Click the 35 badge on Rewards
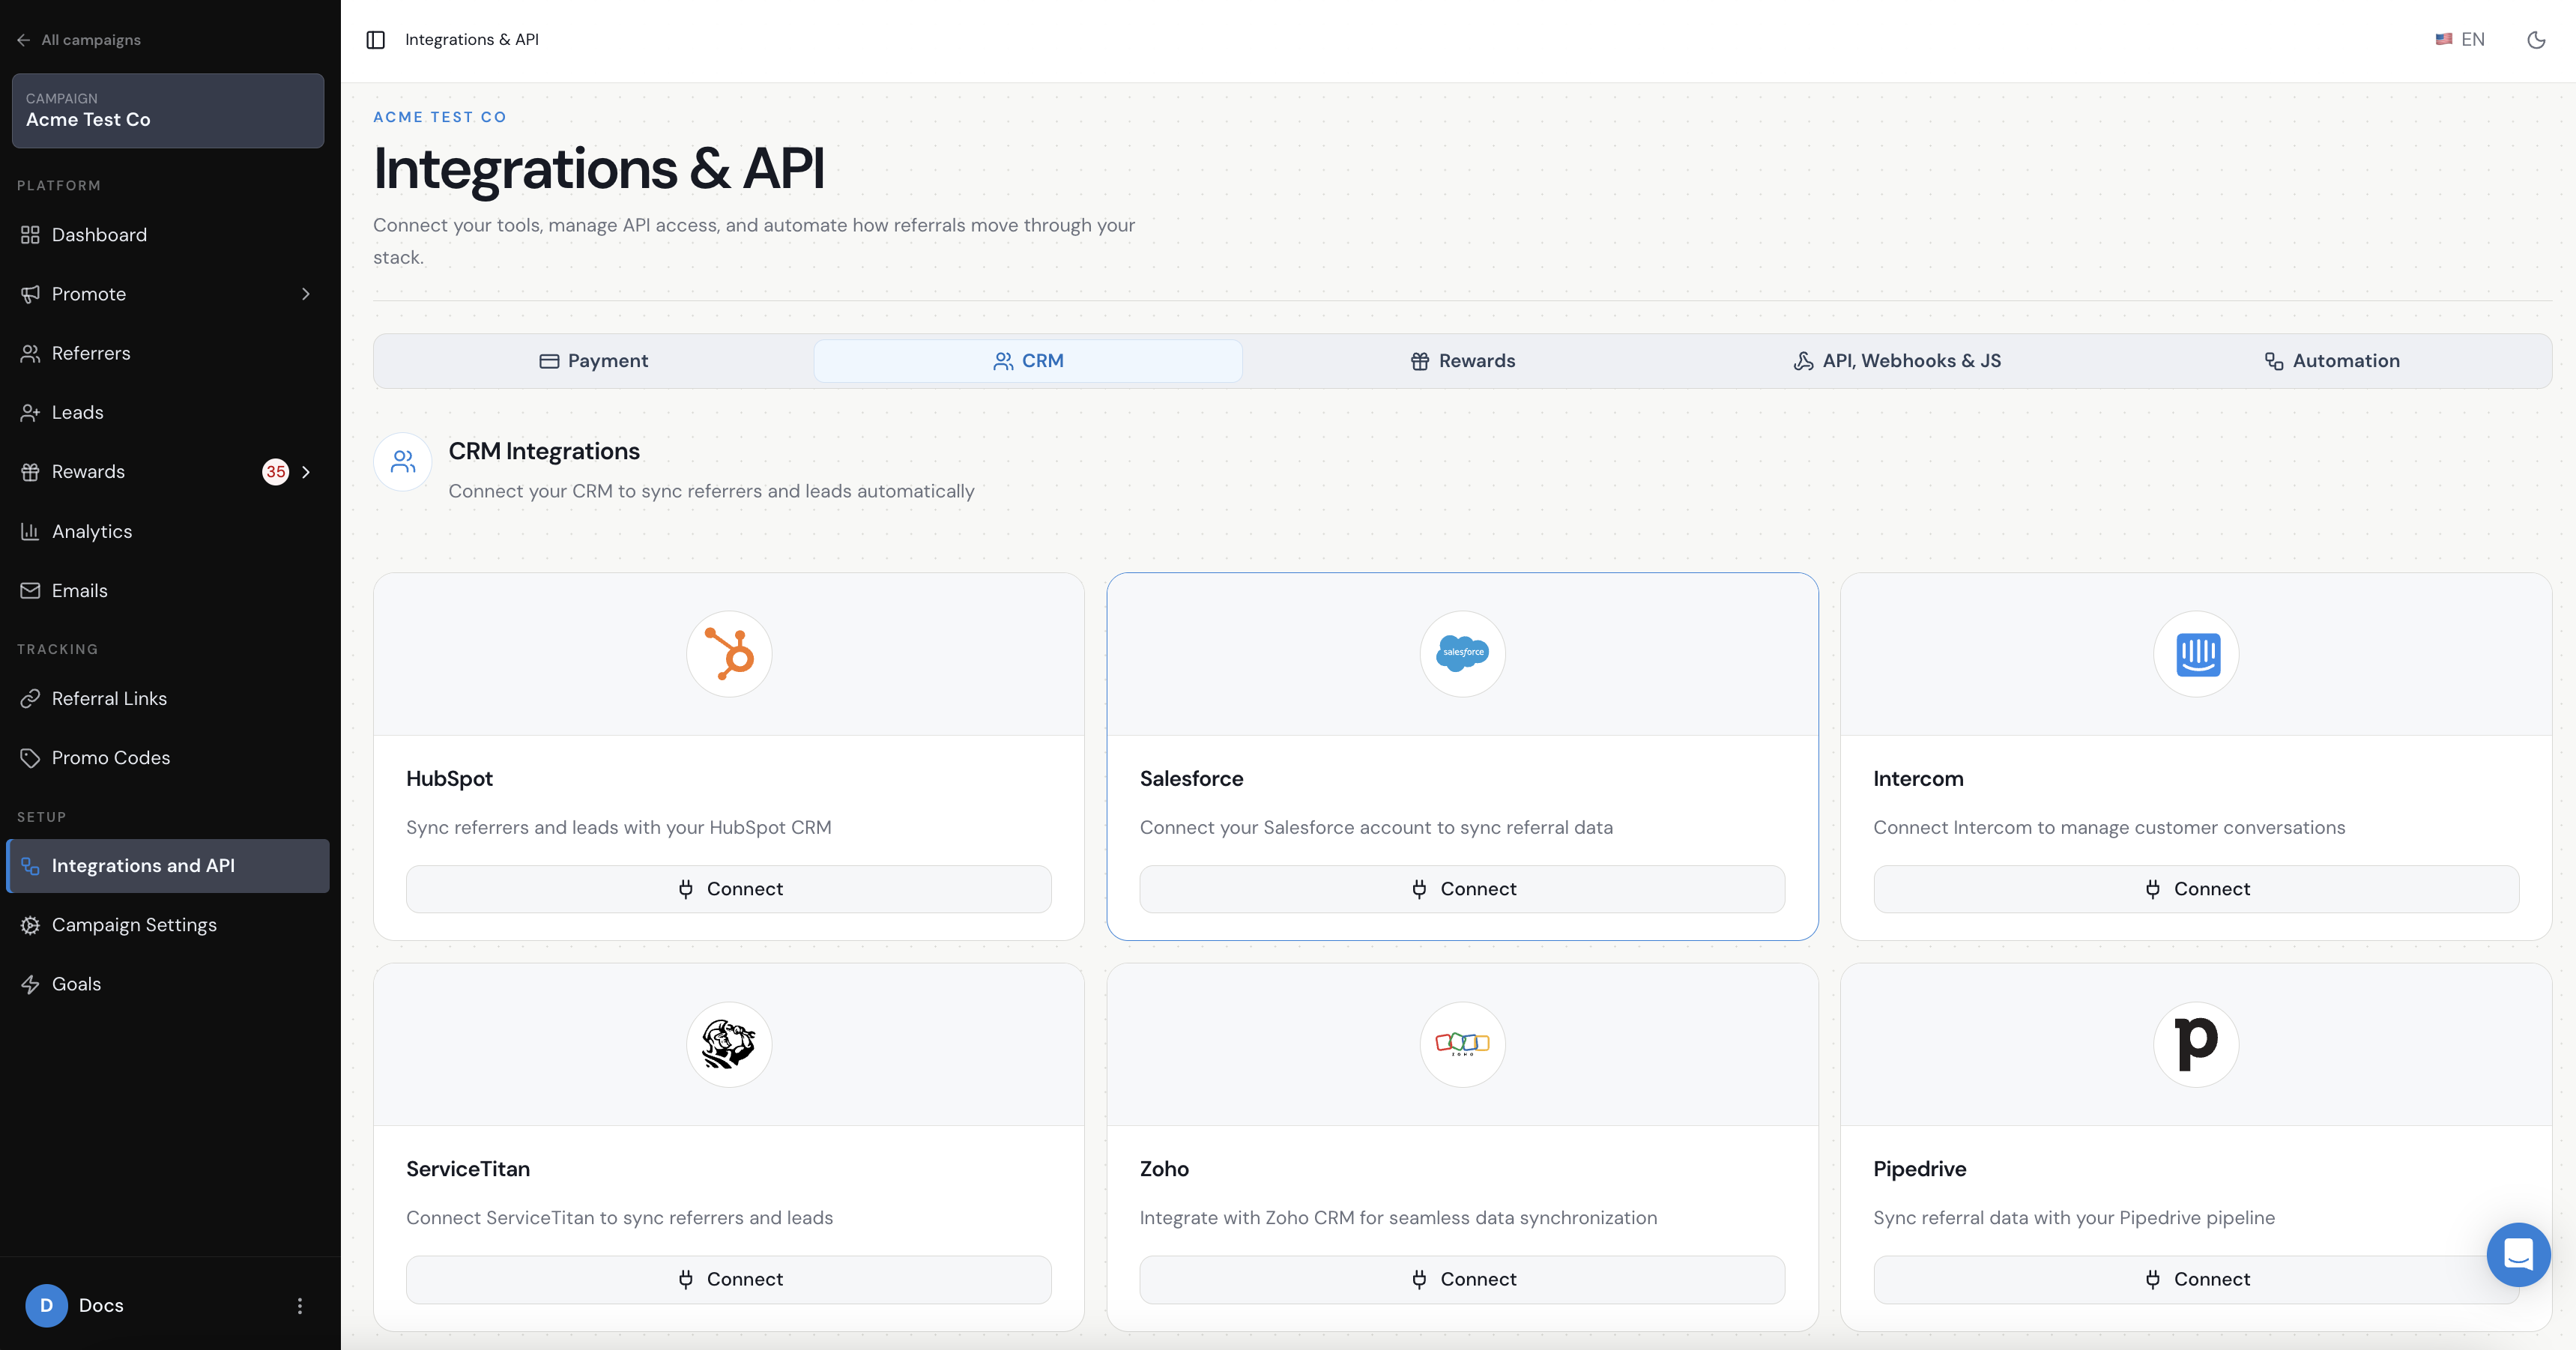This screenshot has height=1350, width=2576. [x=275, y=472]
